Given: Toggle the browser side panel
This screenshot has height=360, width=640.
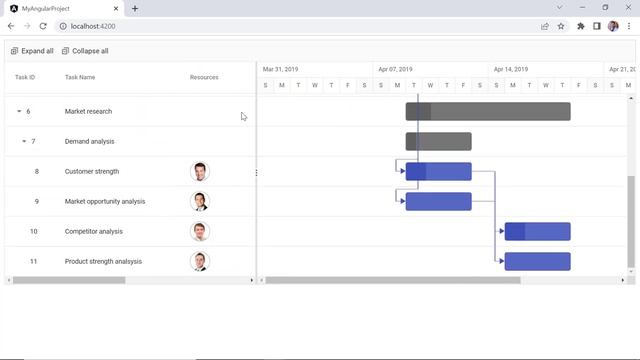Looking at the screenshot, I should tap(597, 26).
